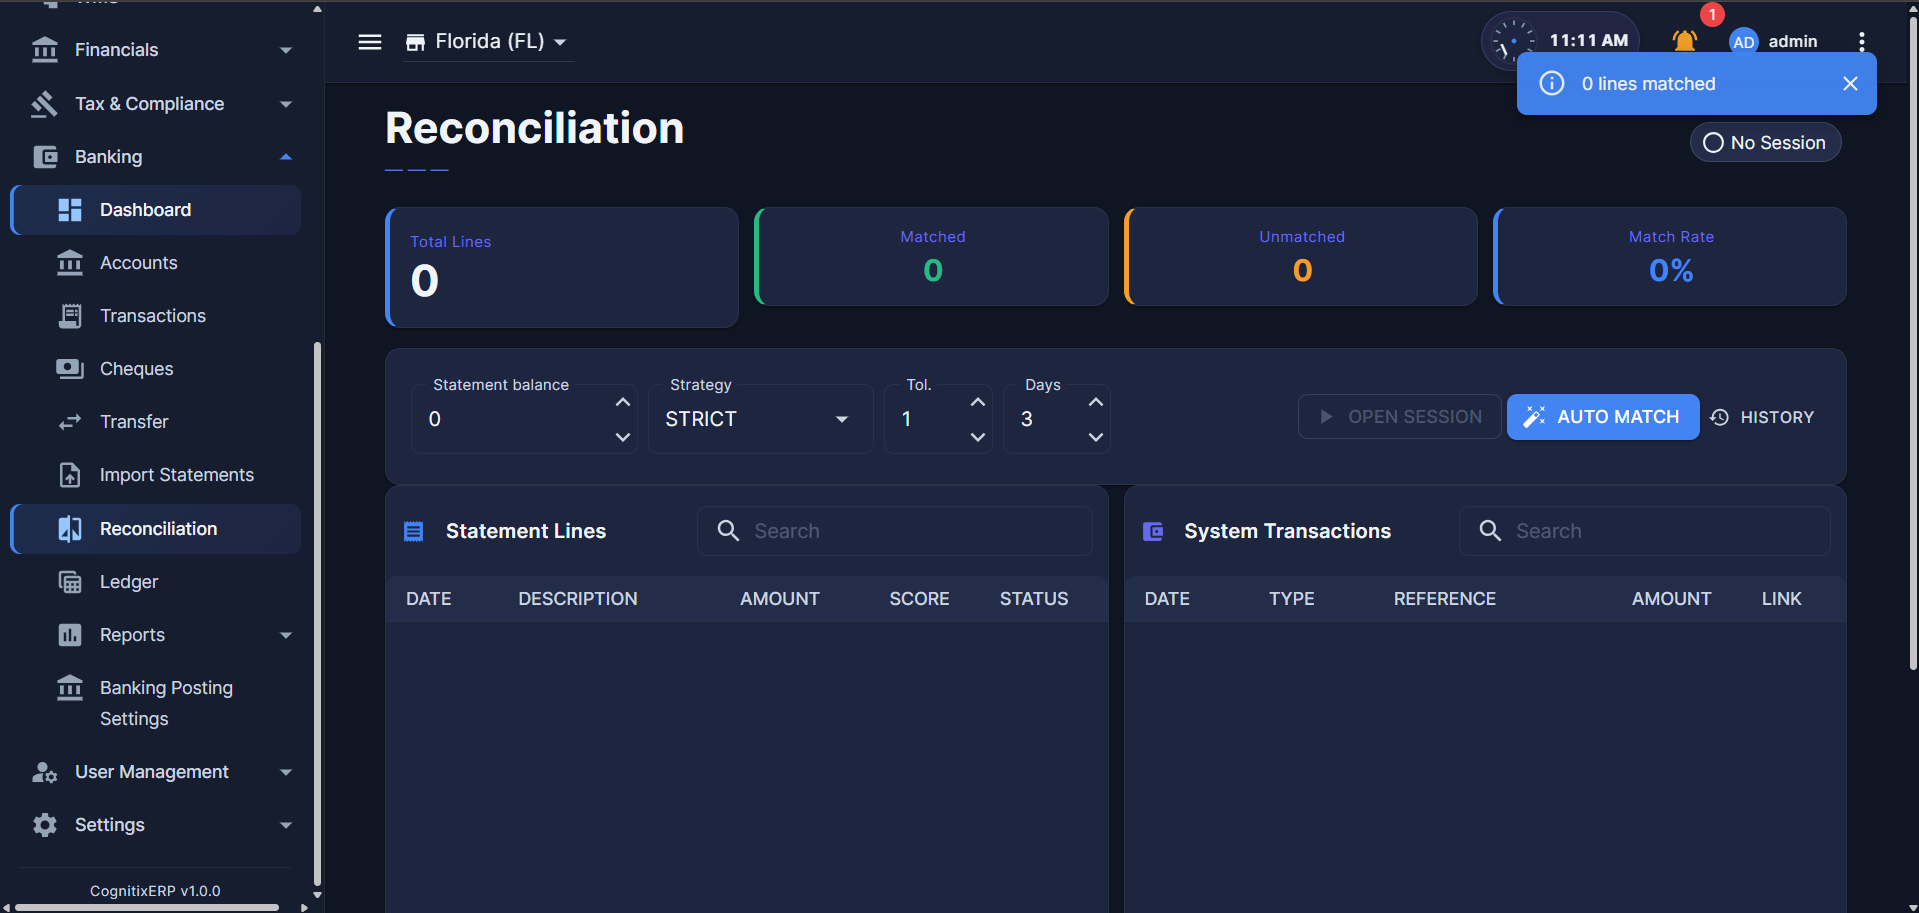Click the sidebar horizontal scrollbar
The image size is (1919, 913).
tap(147, 907)
